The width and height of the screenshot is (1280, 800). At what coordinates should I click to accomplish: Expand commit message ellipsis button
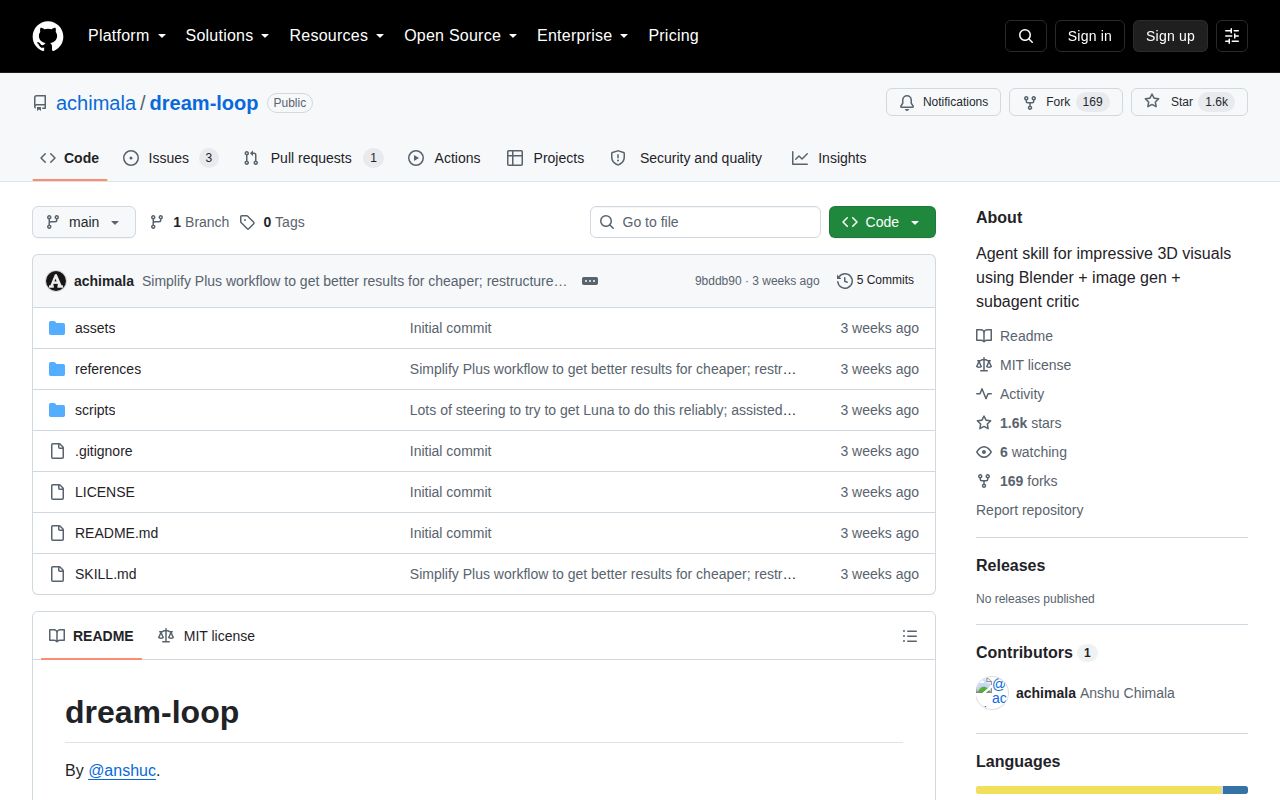pyautogui.click(x=590, y=281)
